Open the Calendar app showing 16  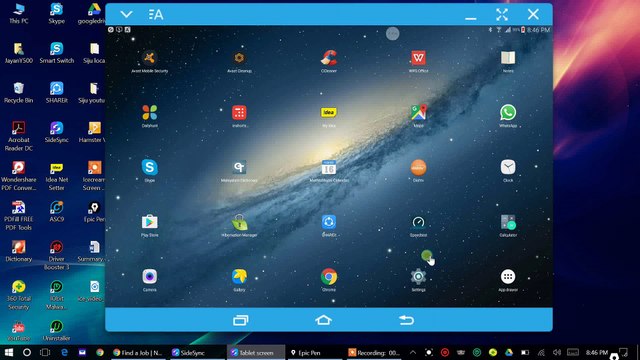click(x=329, y=167)
